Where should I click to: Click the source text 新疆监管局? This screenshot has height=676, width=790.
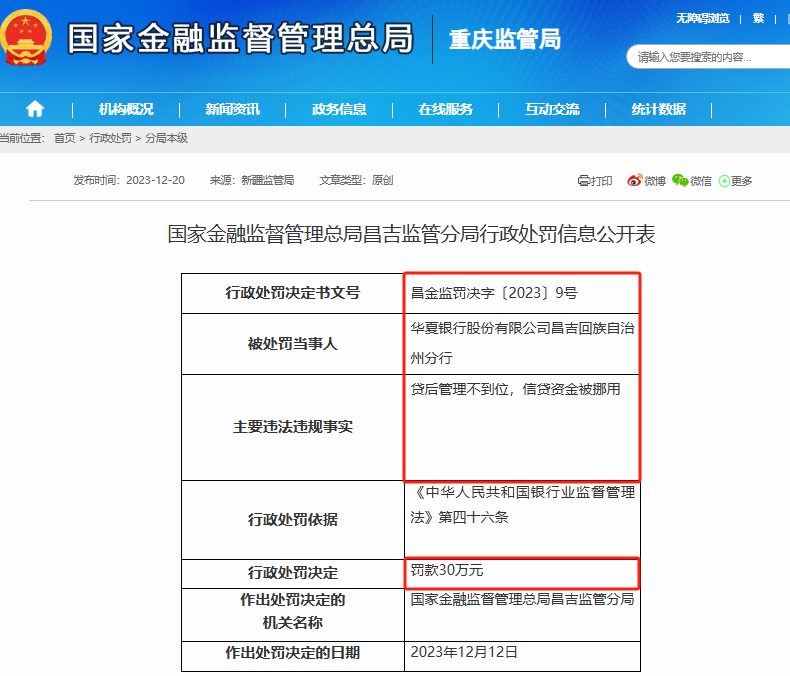pos(268,180)
